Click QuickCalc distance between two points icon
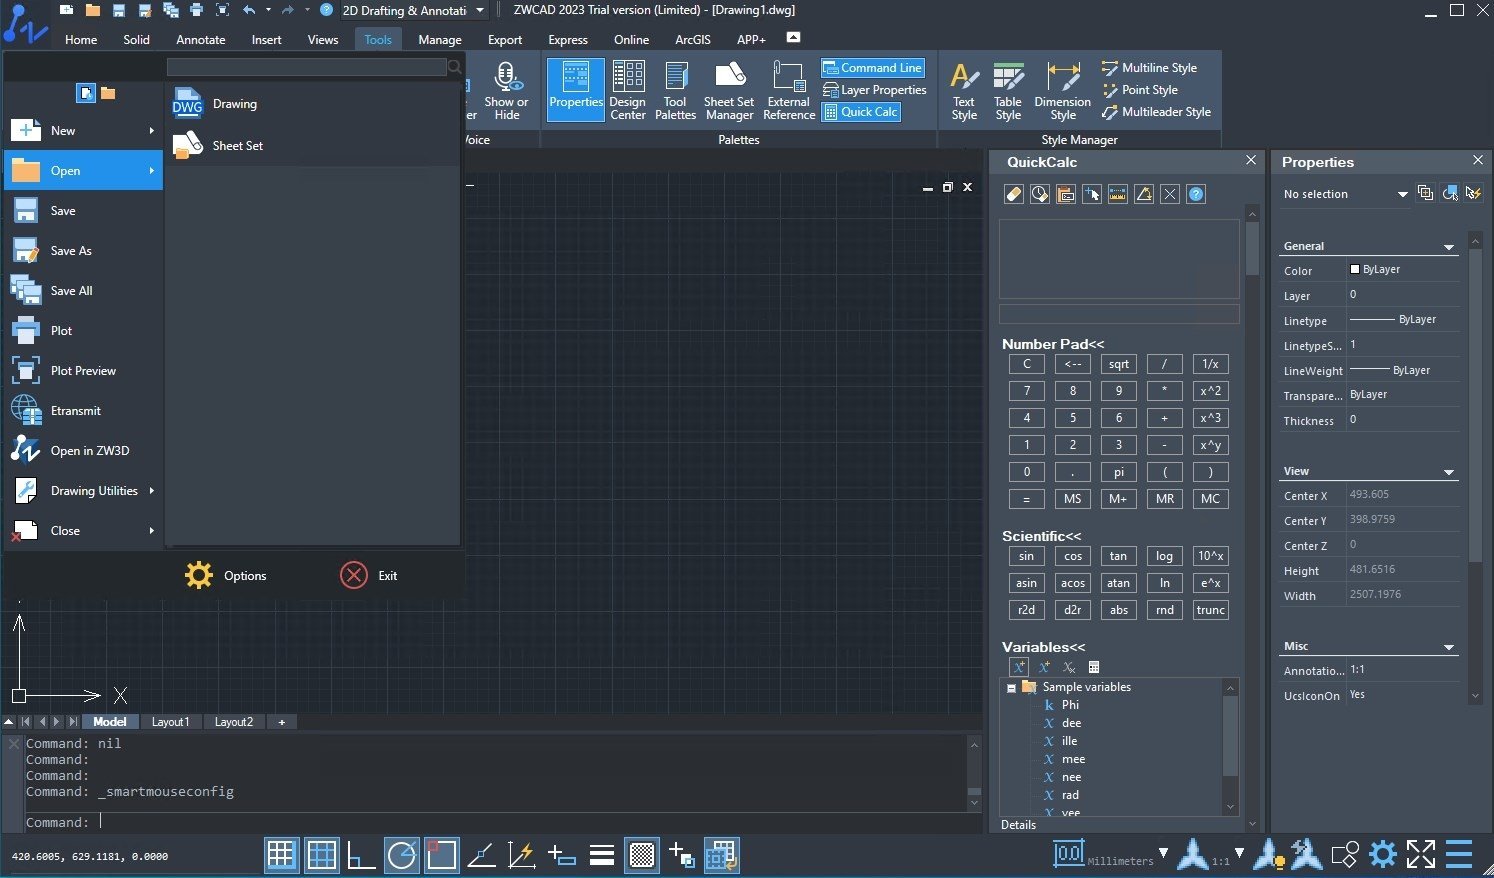1494x878 pixels. pos(1118,194)
